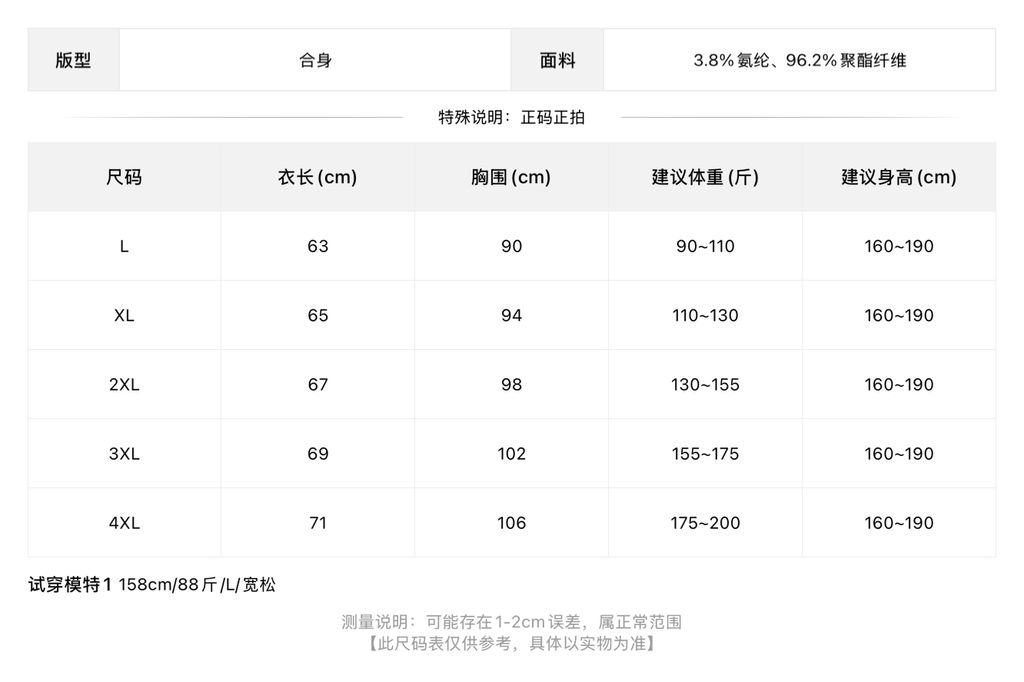The height and width of the screenshot is (682, 1024).
Task: Click the 版型 label cell
Action: pos(73,60)
